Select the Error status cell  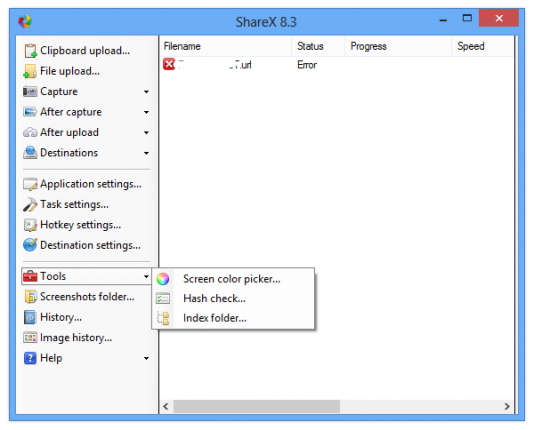click(x=307, y=65)
